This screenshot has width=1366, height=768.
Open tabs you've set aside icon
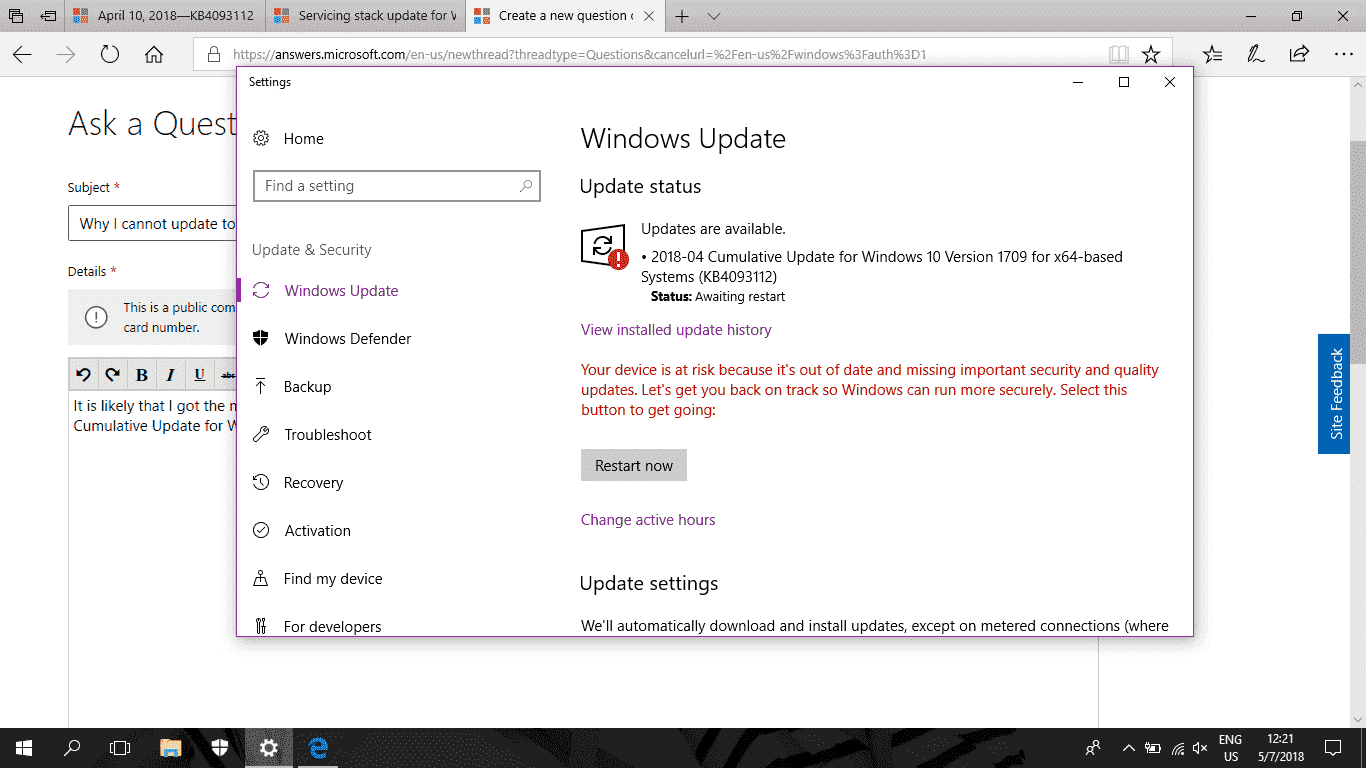click(x=16, y=16)
